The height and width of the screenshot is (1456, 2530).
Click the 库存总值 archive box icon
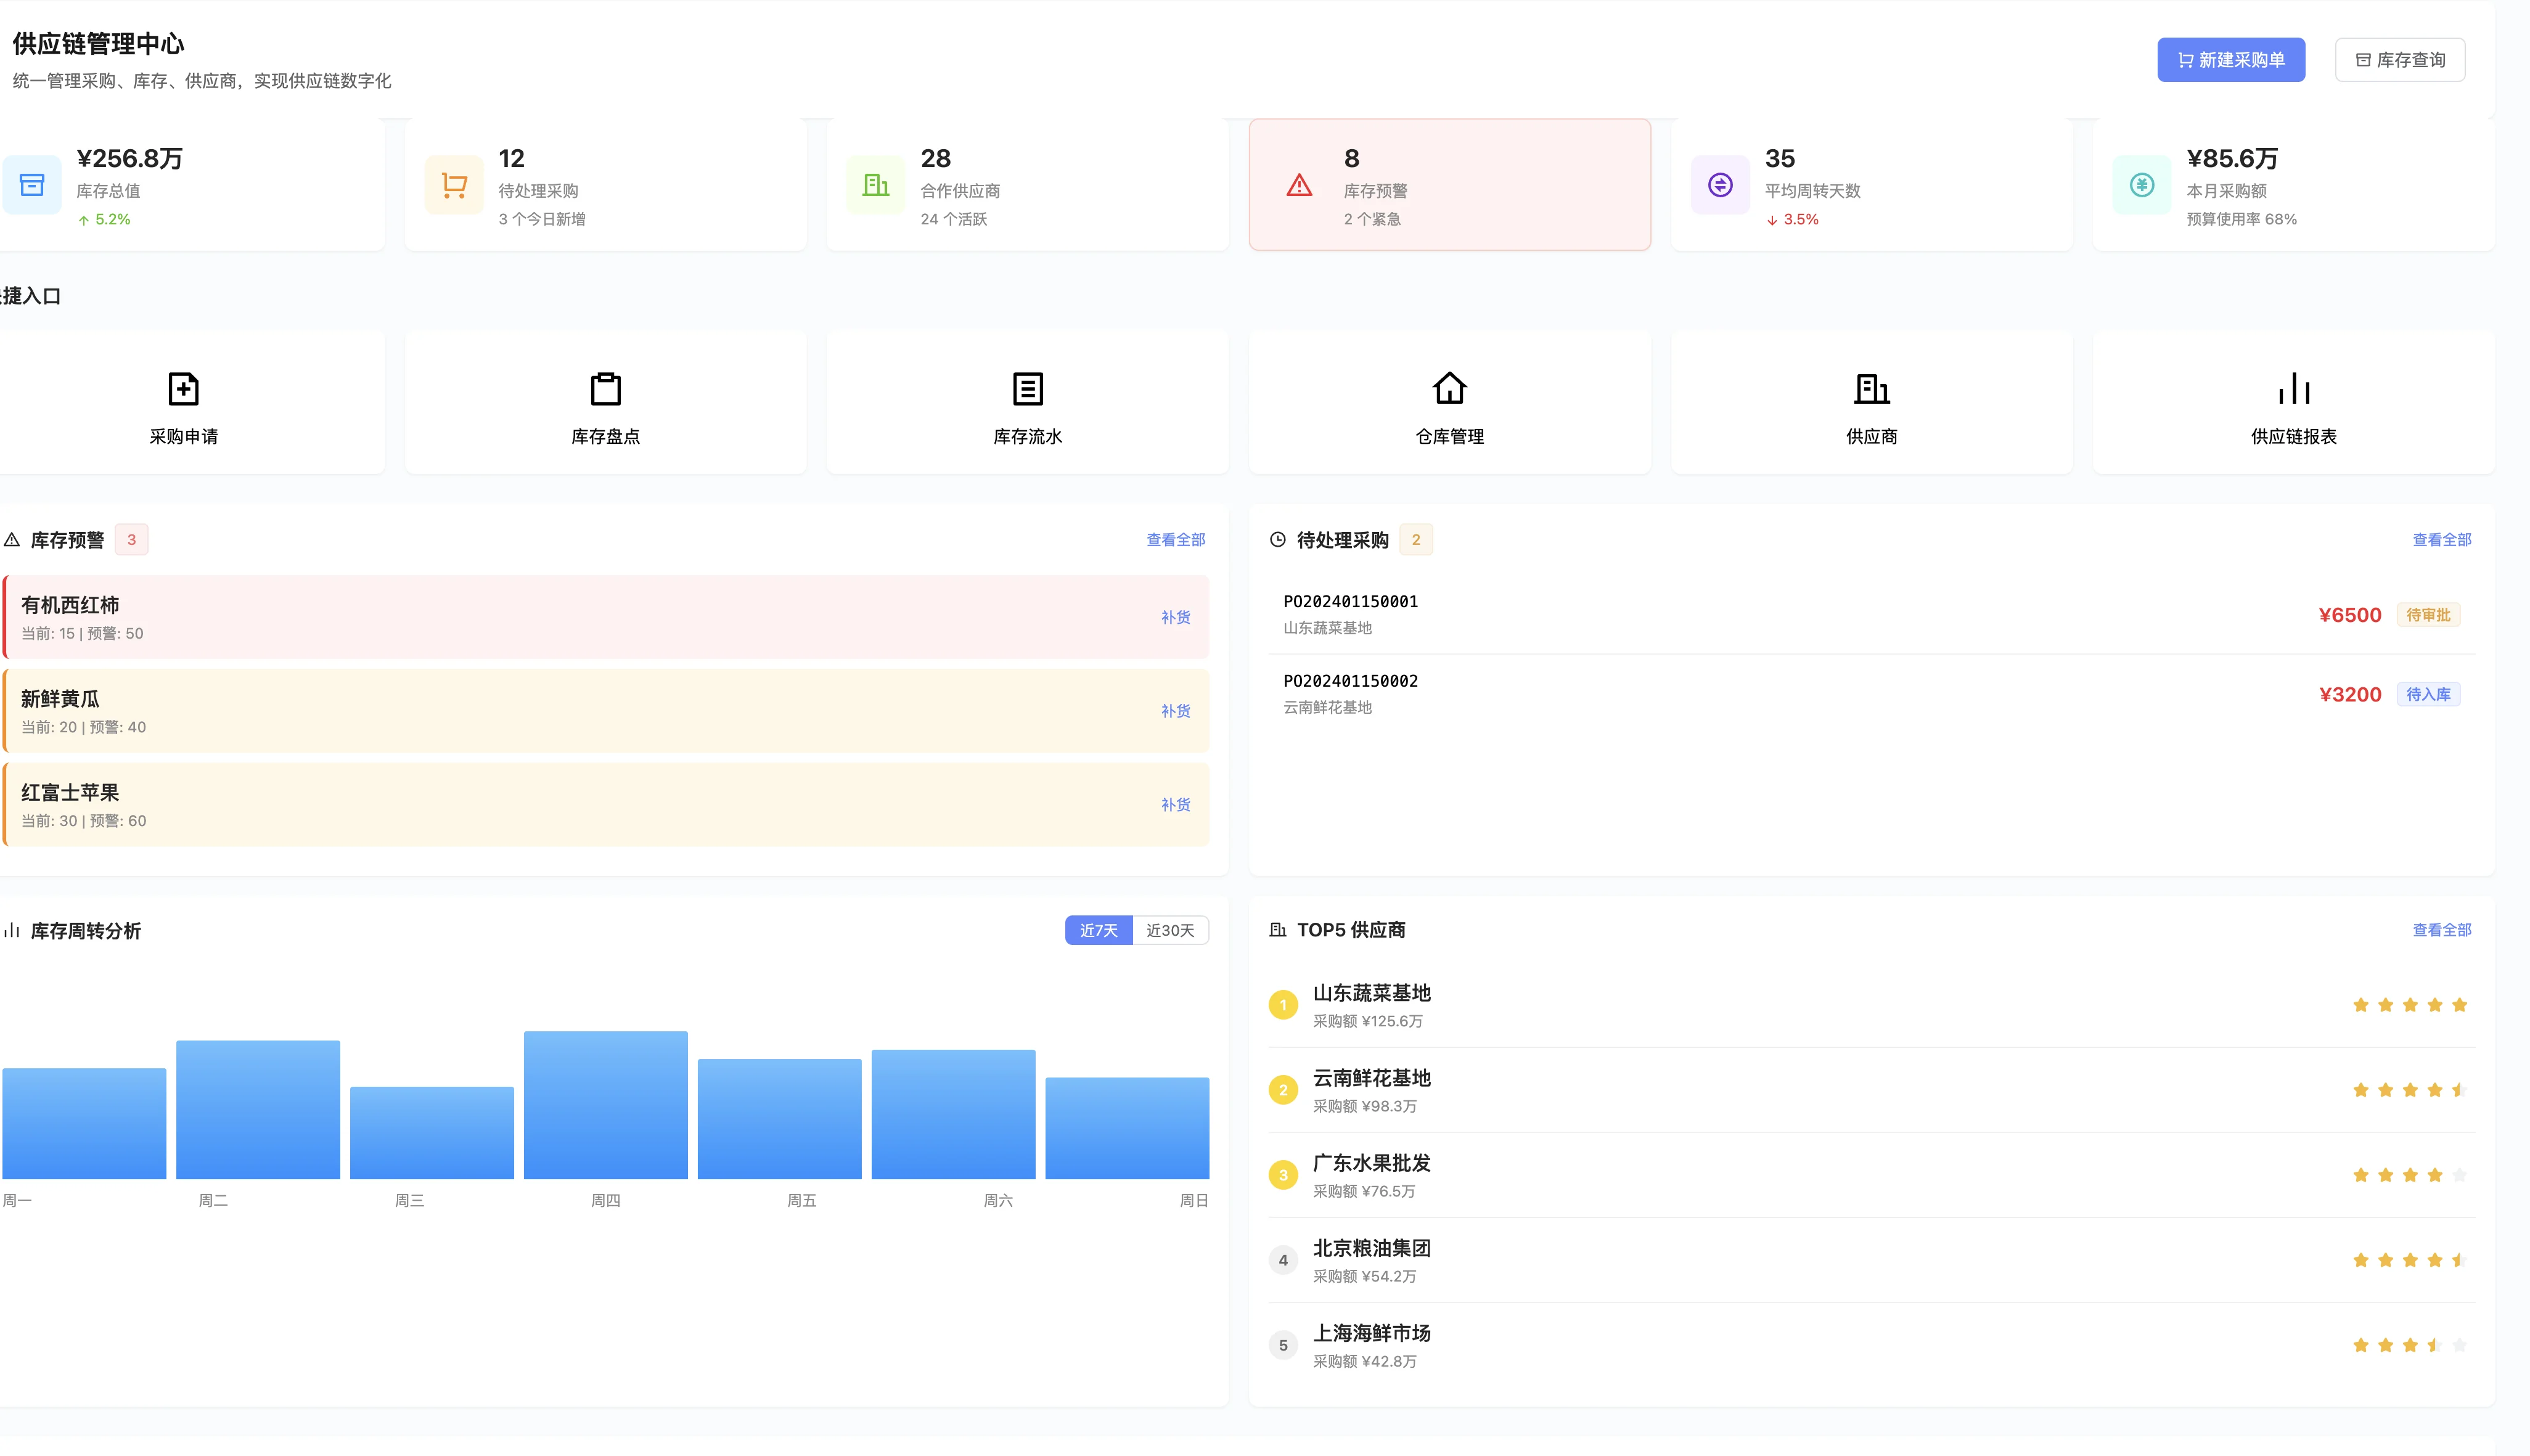point(32,185)
